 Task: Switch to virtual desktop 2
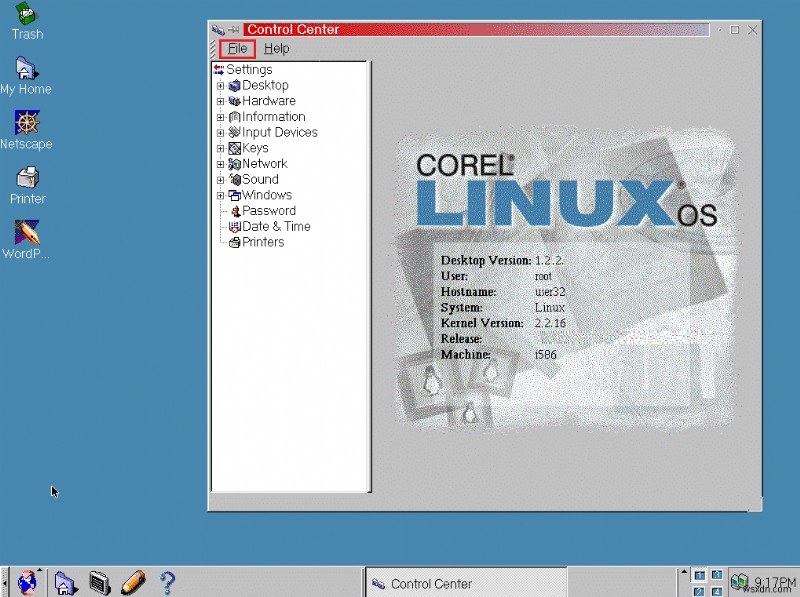pos(699,591)
